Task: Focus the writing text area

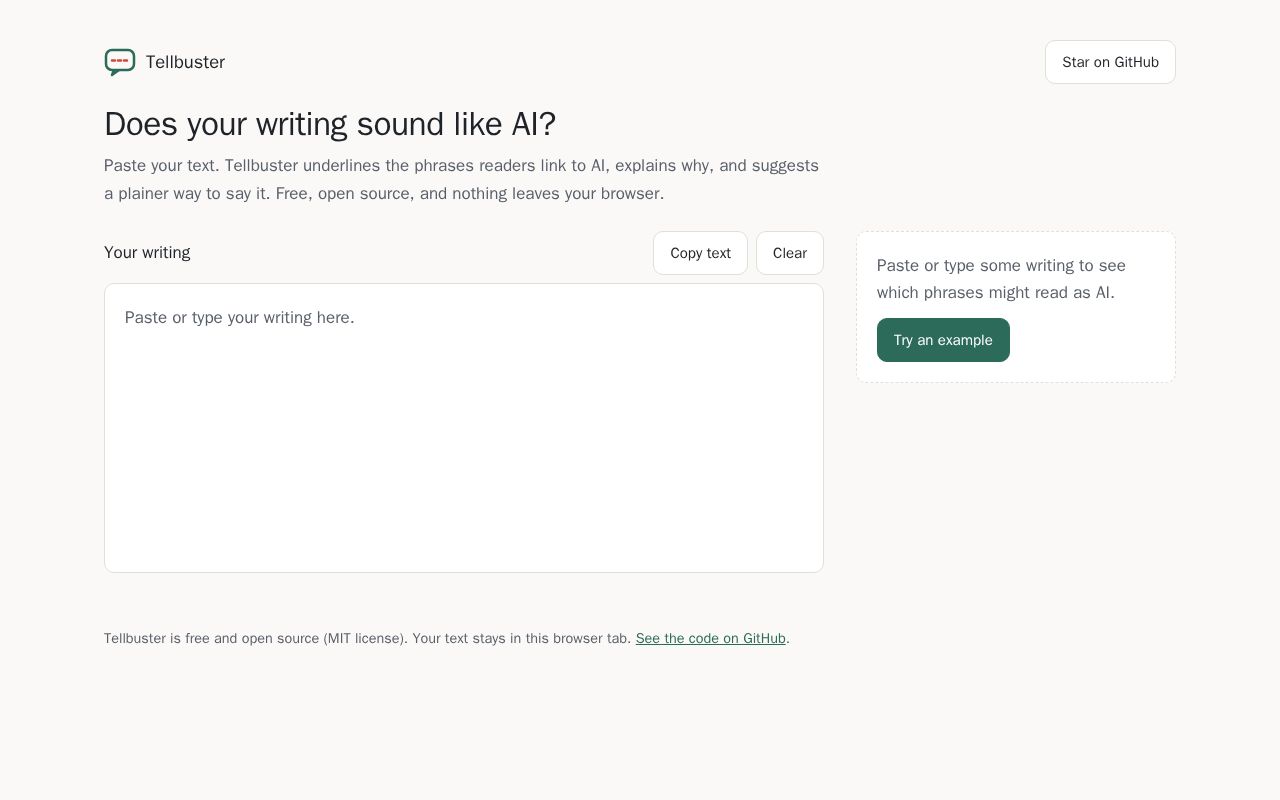Action: tap(464, 428)
